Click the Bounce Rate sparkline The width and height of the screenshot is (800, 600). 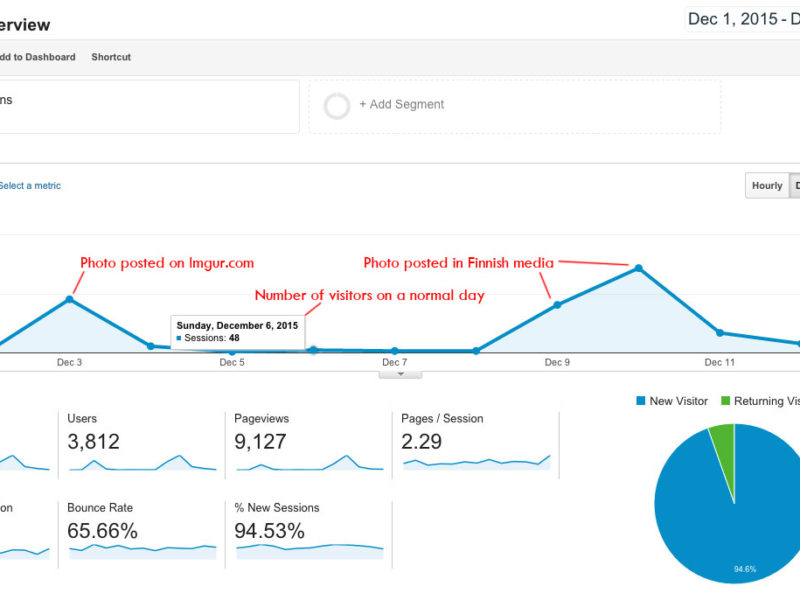pyautogui.click(x=142, y=552)
